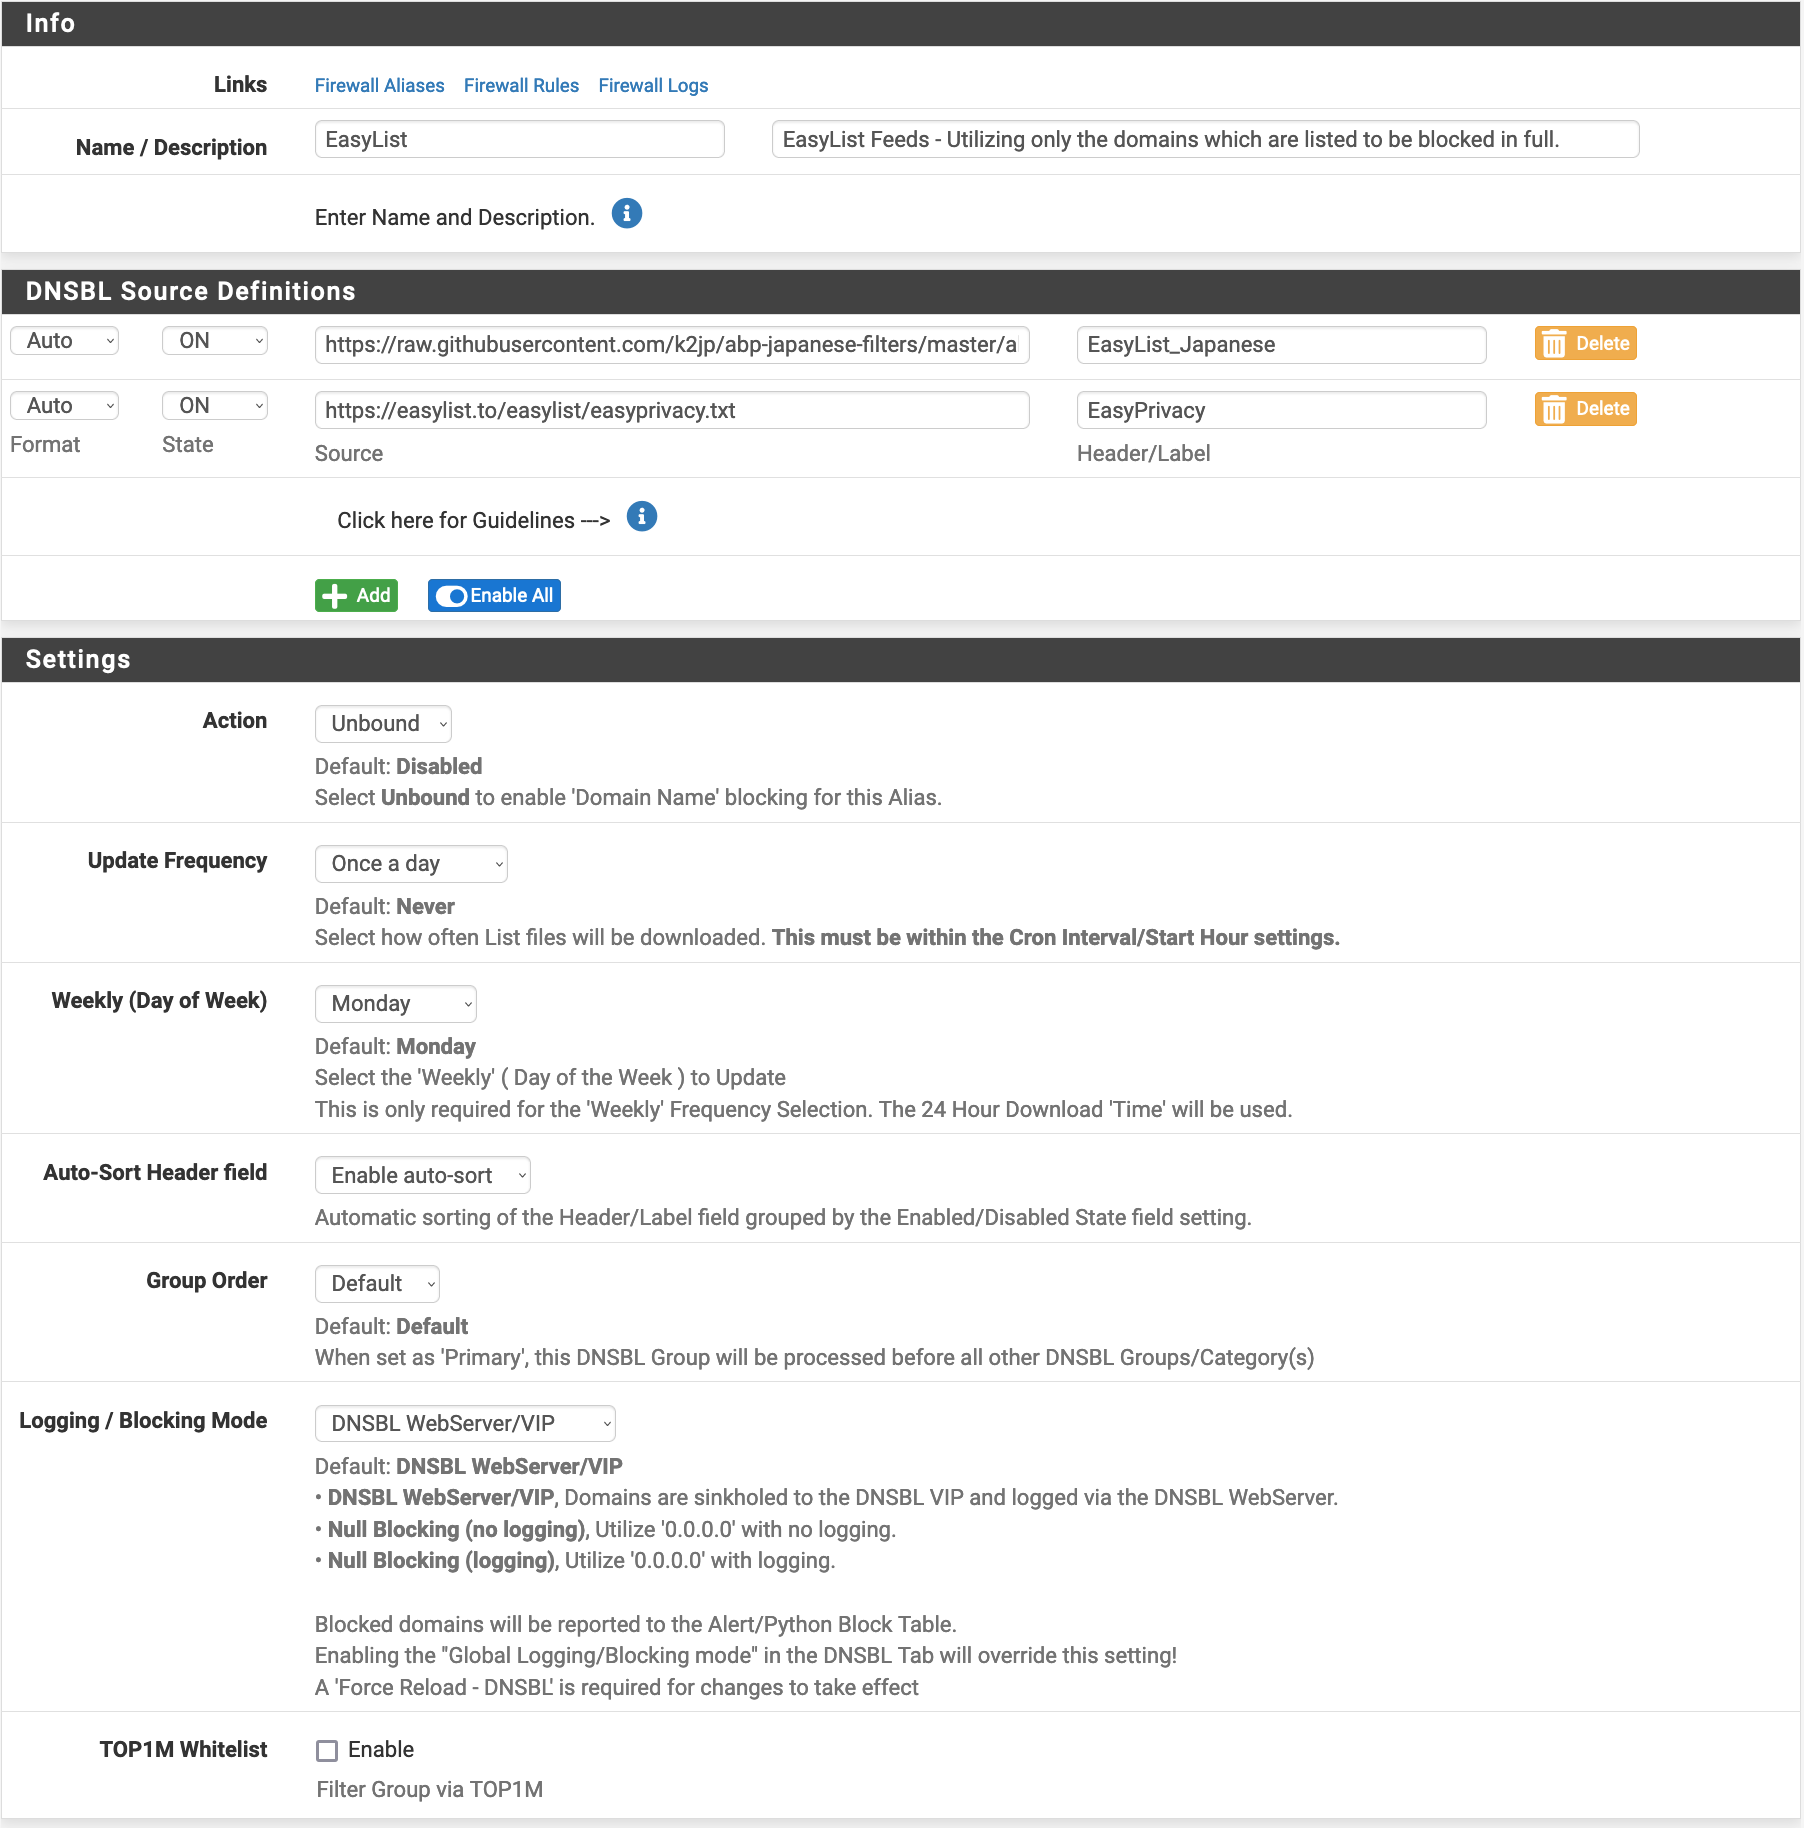
Task: Expand the Update Frequency dropdown
Action: tap(411, 864)
